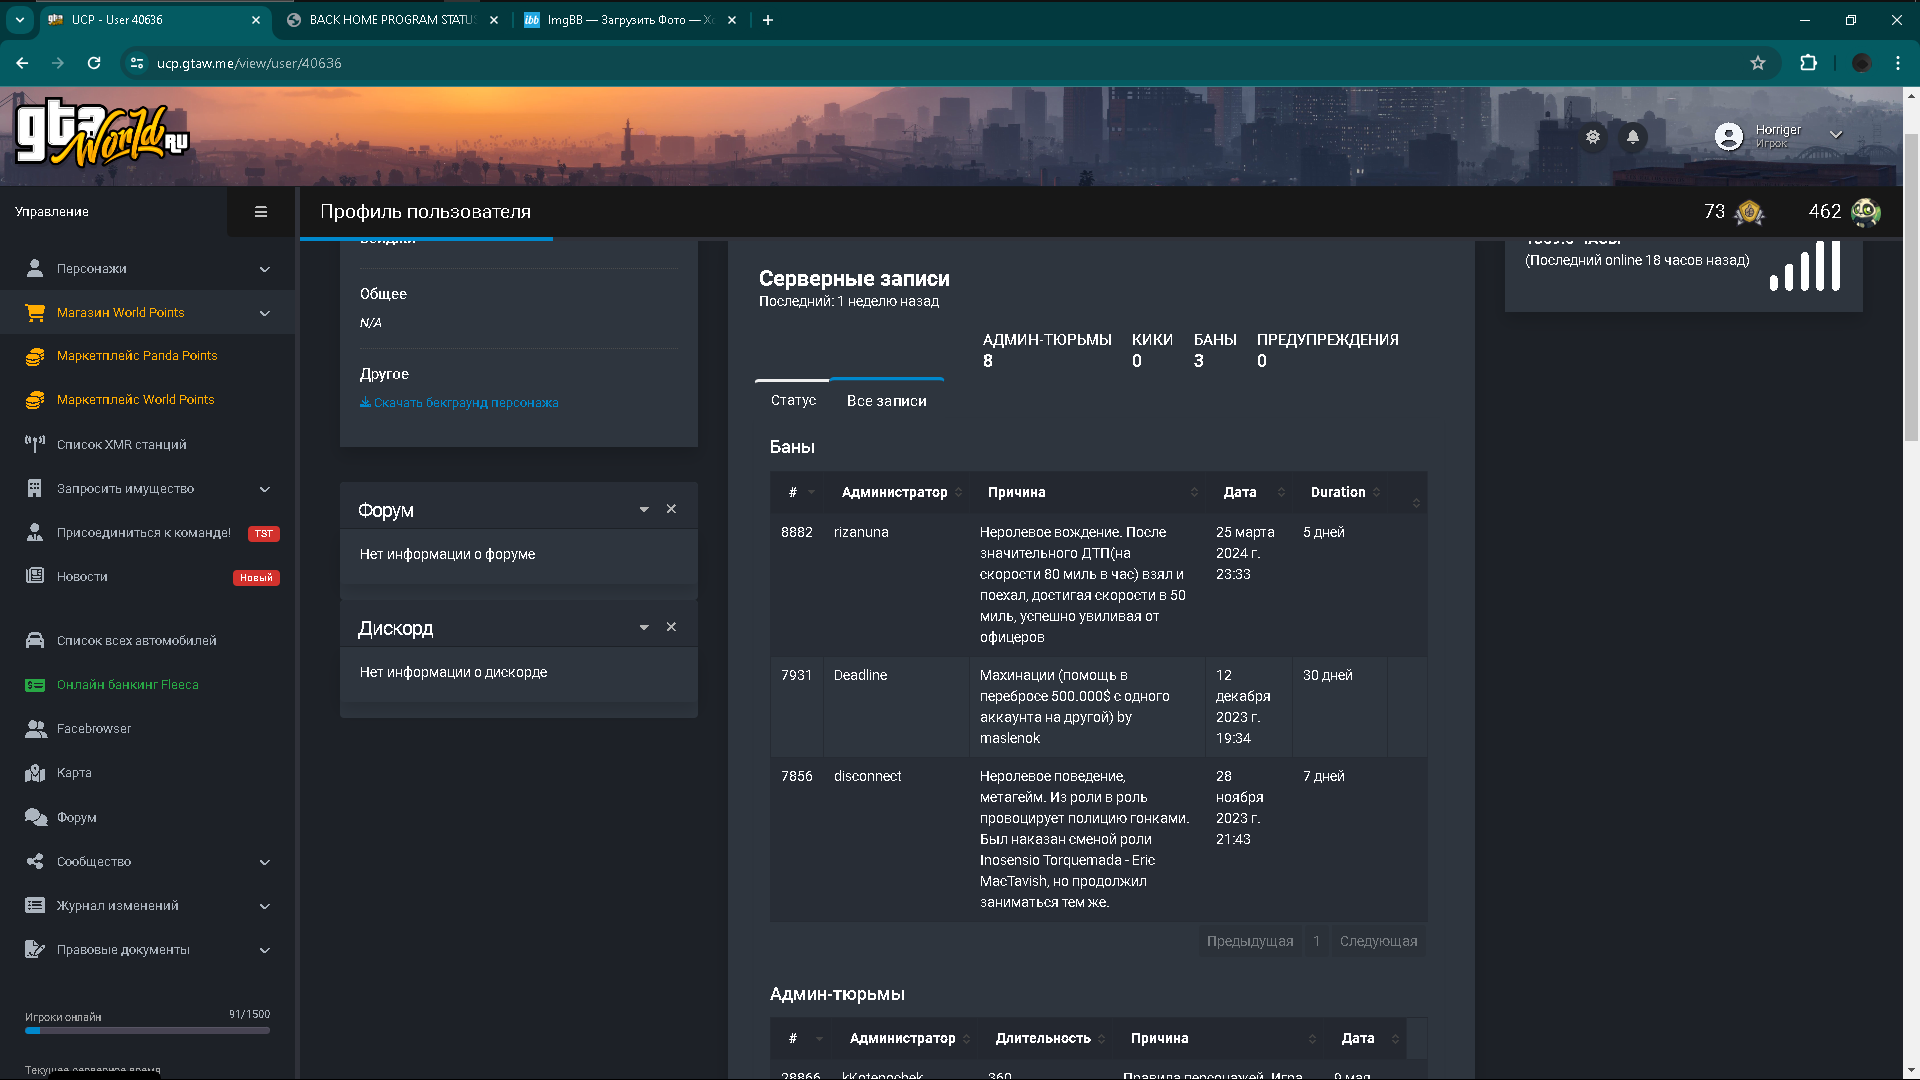1920x1080 pixels.
Task: Click ban record 8882 by rizanuna
Action: [1098, 585]
